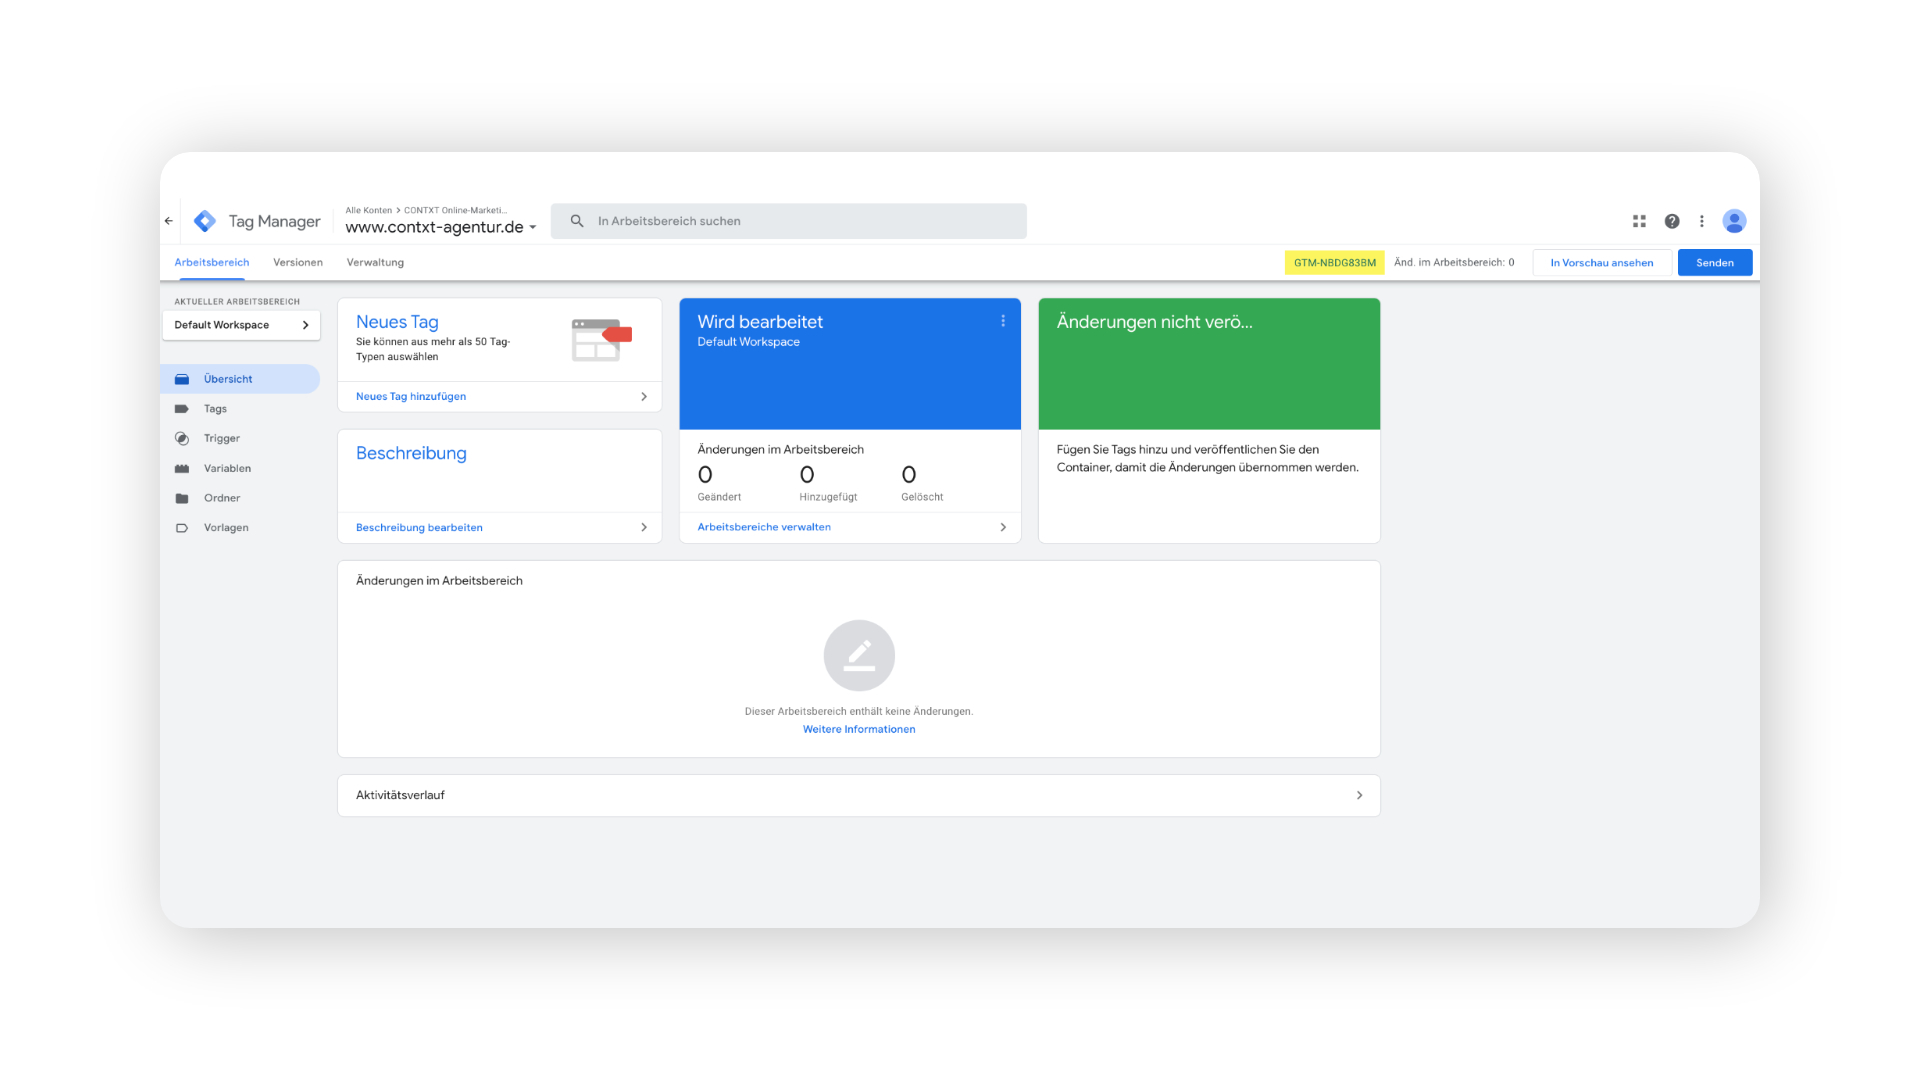1920x1080 pixels.
Task: Click the Hinzugefügt count
Action: coord(807,475)
